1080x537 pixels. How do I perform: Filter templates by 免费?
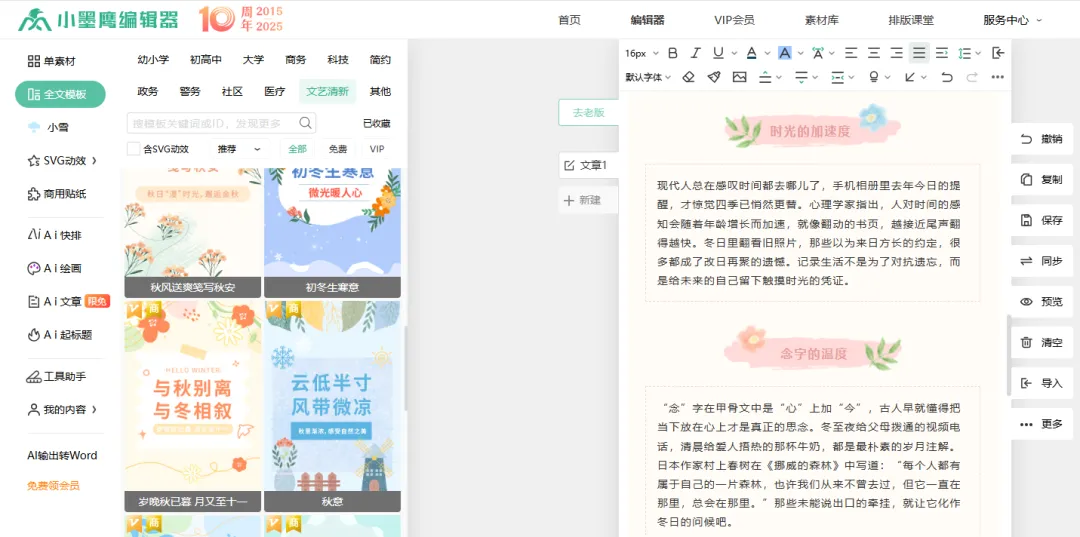[x=338, y=149]
